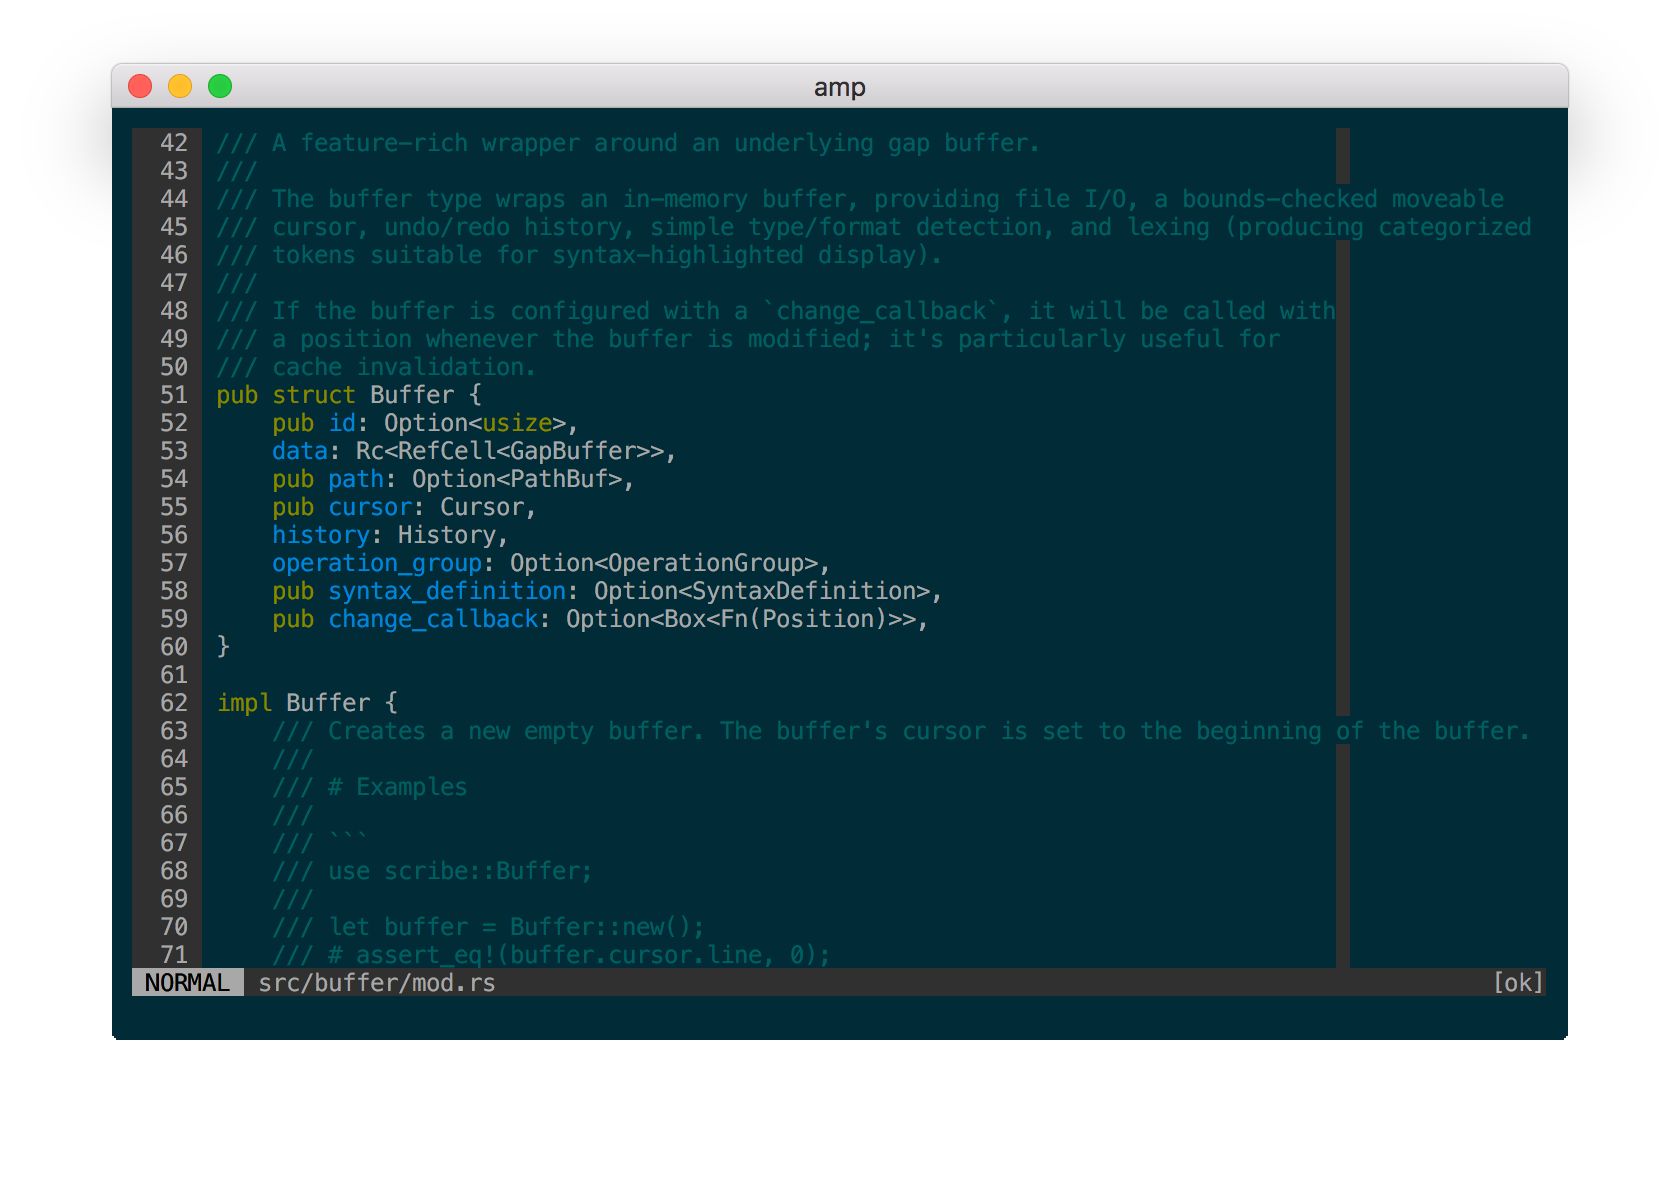Click the NORMAL mode indicator

pos(187,983)
